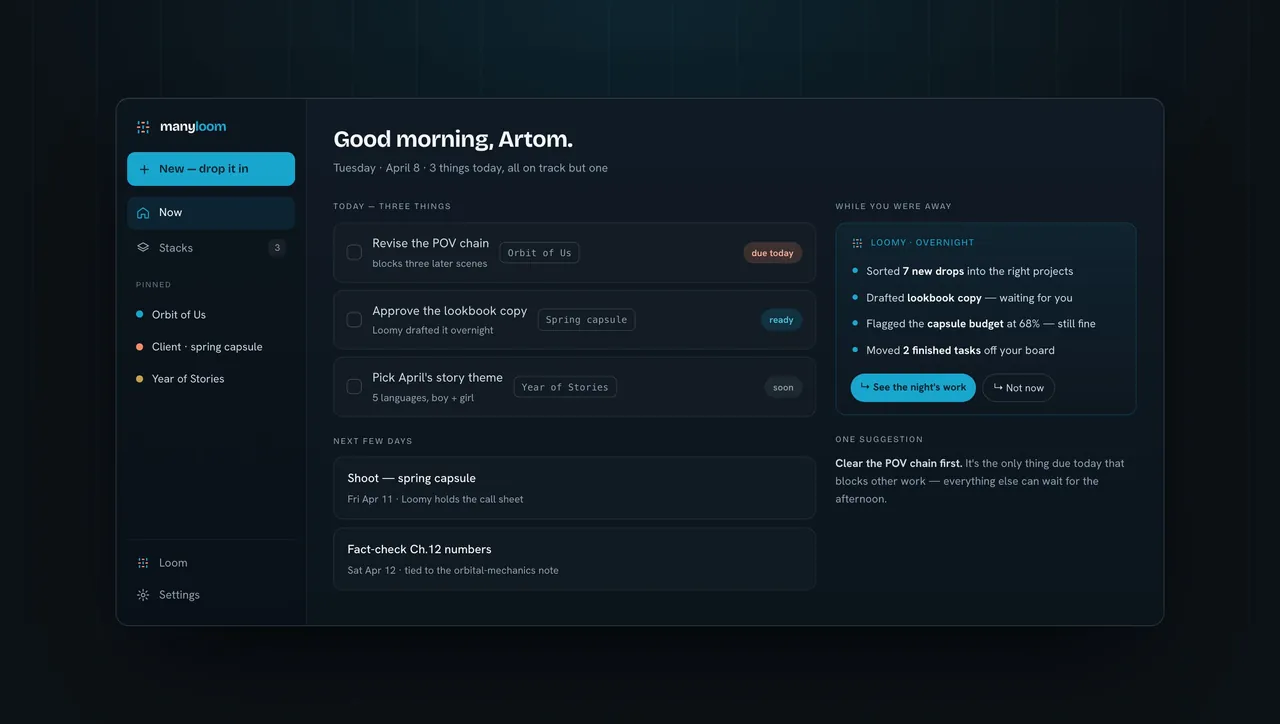Click the grid icon beside Loom
1280x724 pixels.
(x=143, y=563)
